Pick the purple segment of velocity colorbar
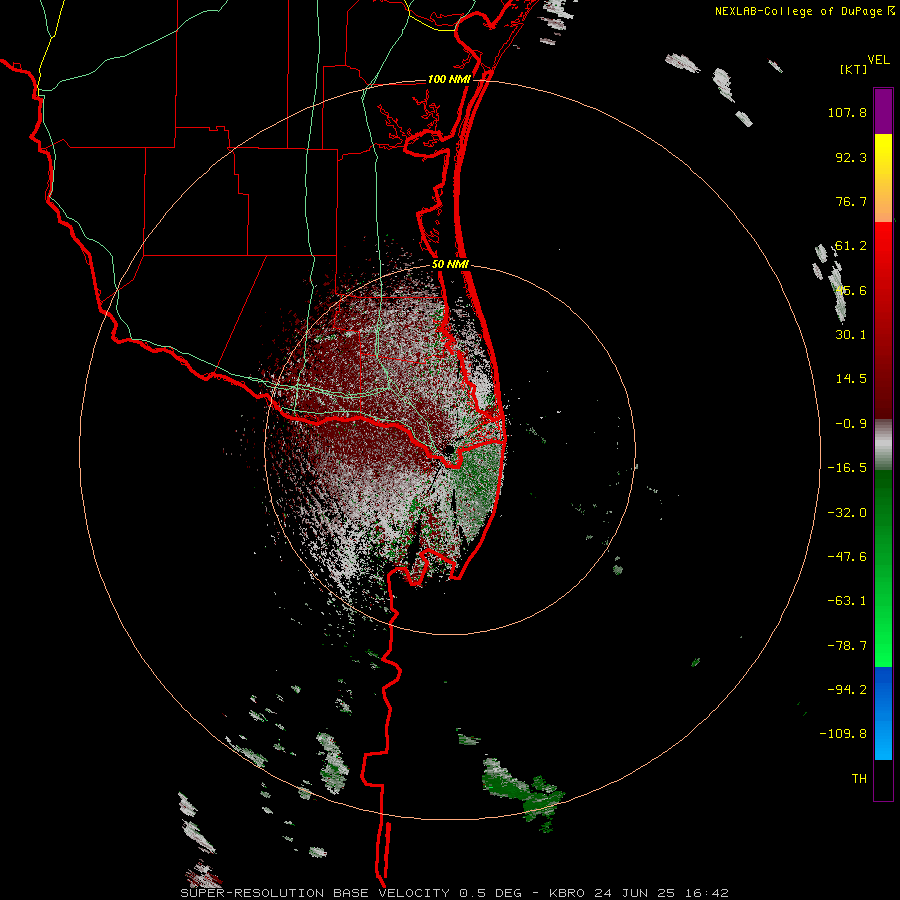 pos(883,112)
